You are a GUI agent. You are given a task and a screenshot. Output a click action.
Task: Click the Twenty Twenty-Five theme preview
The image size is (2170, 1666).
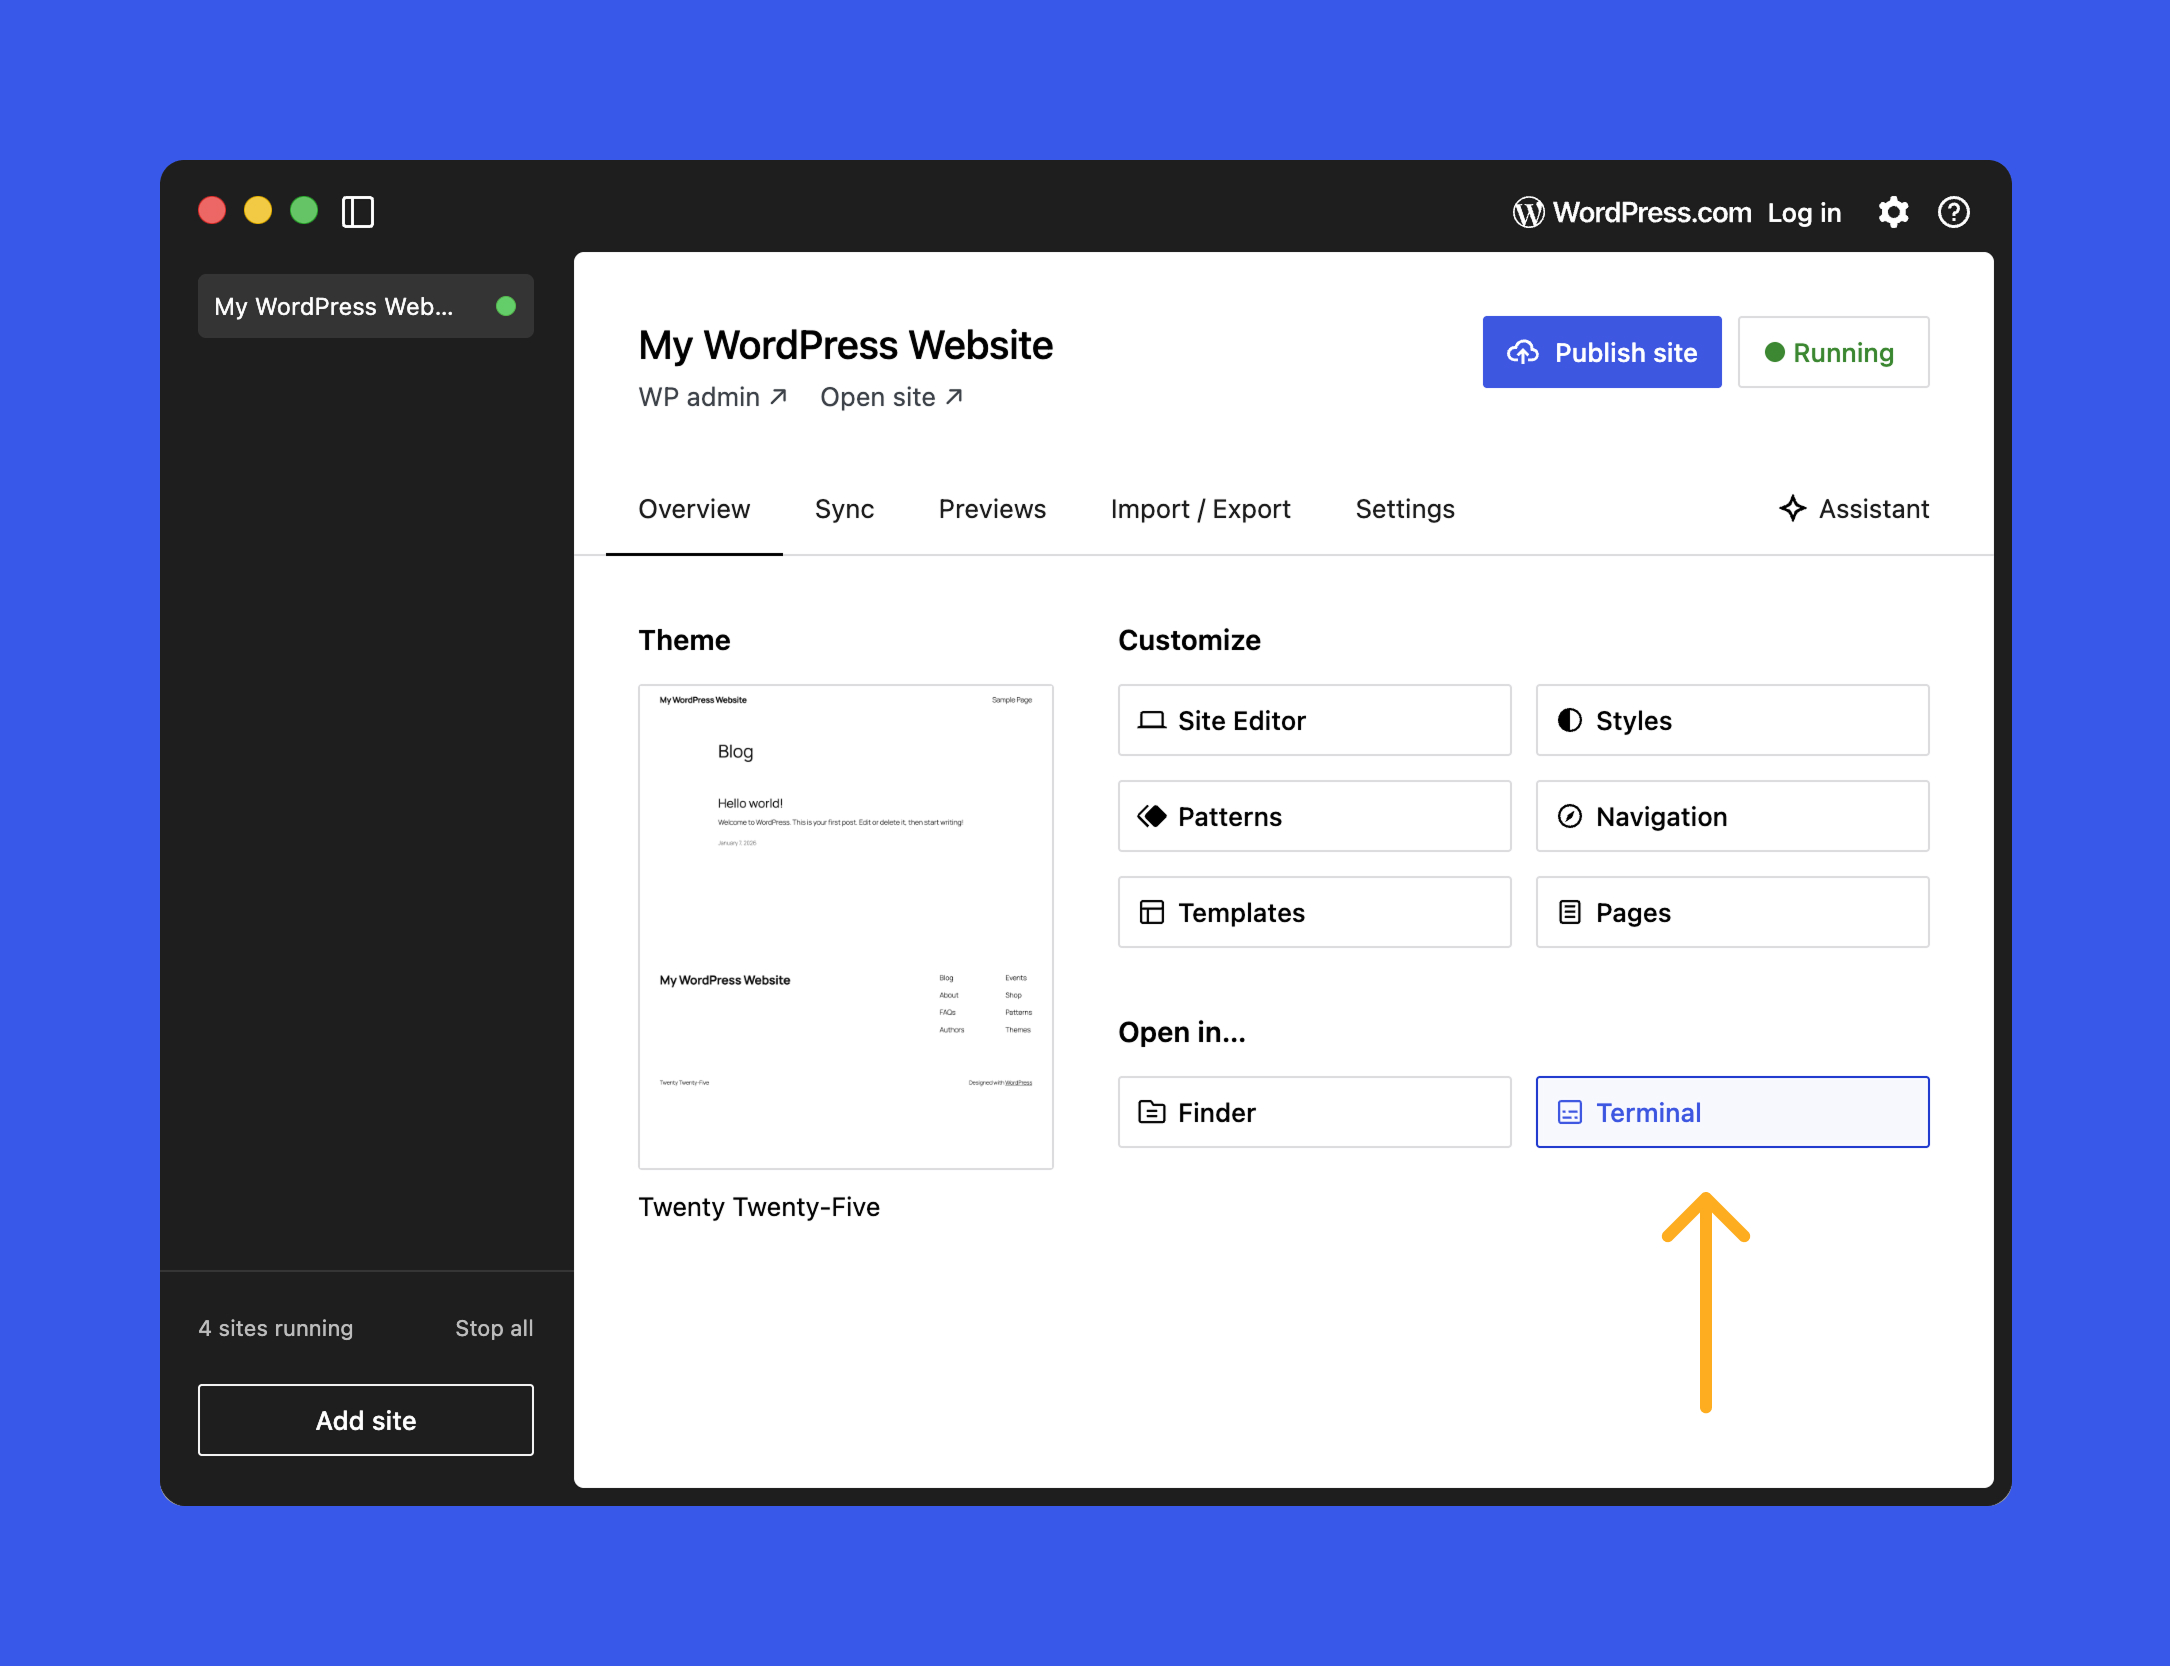845,925
